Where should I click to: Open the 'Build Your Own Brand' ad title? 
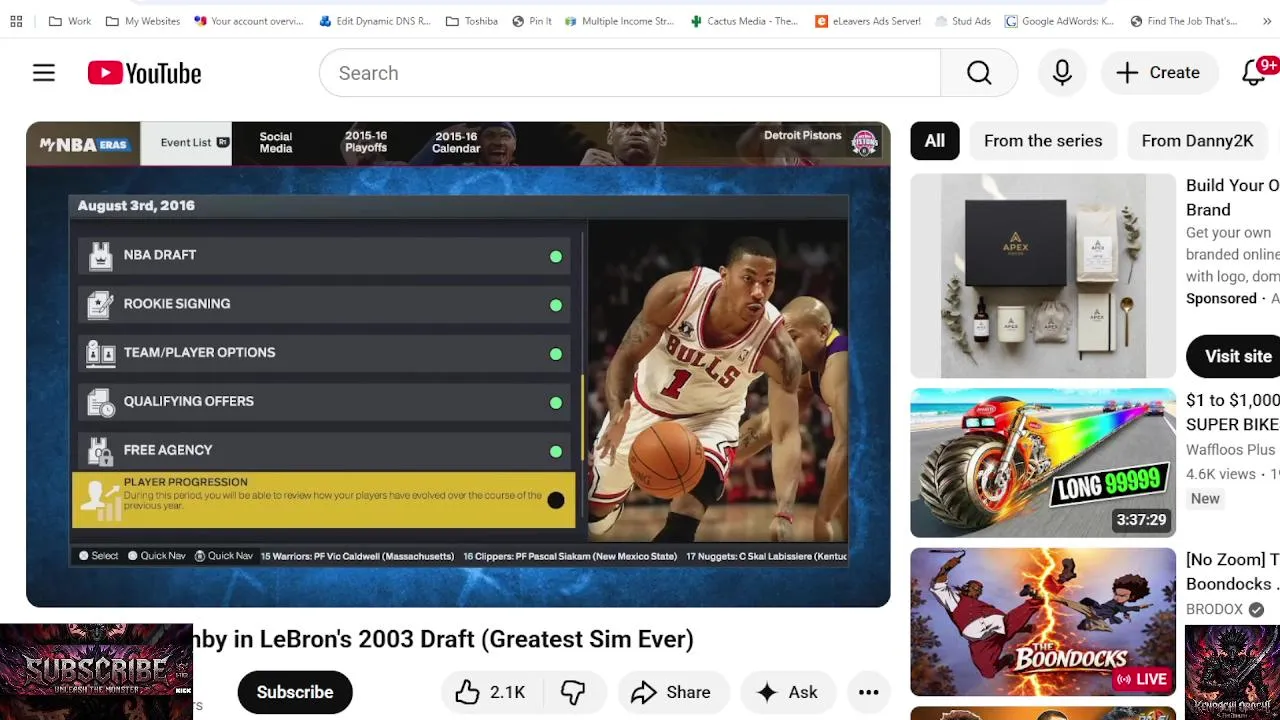click(1233, 197)
